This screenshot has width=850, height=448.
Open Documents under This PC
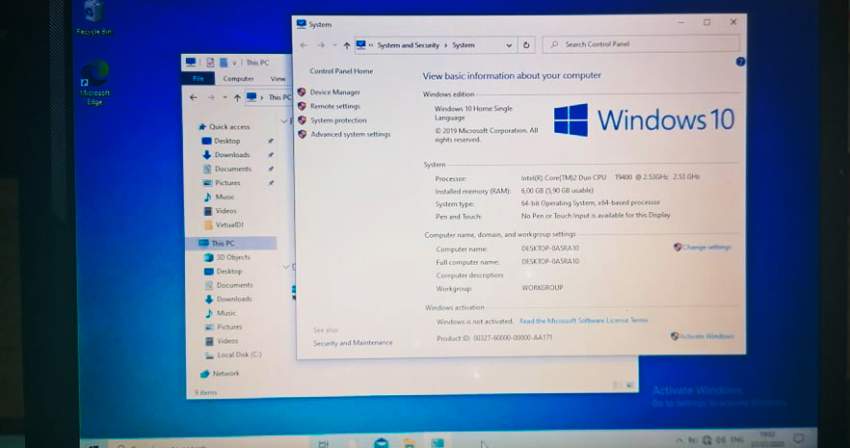pos(234,285)
